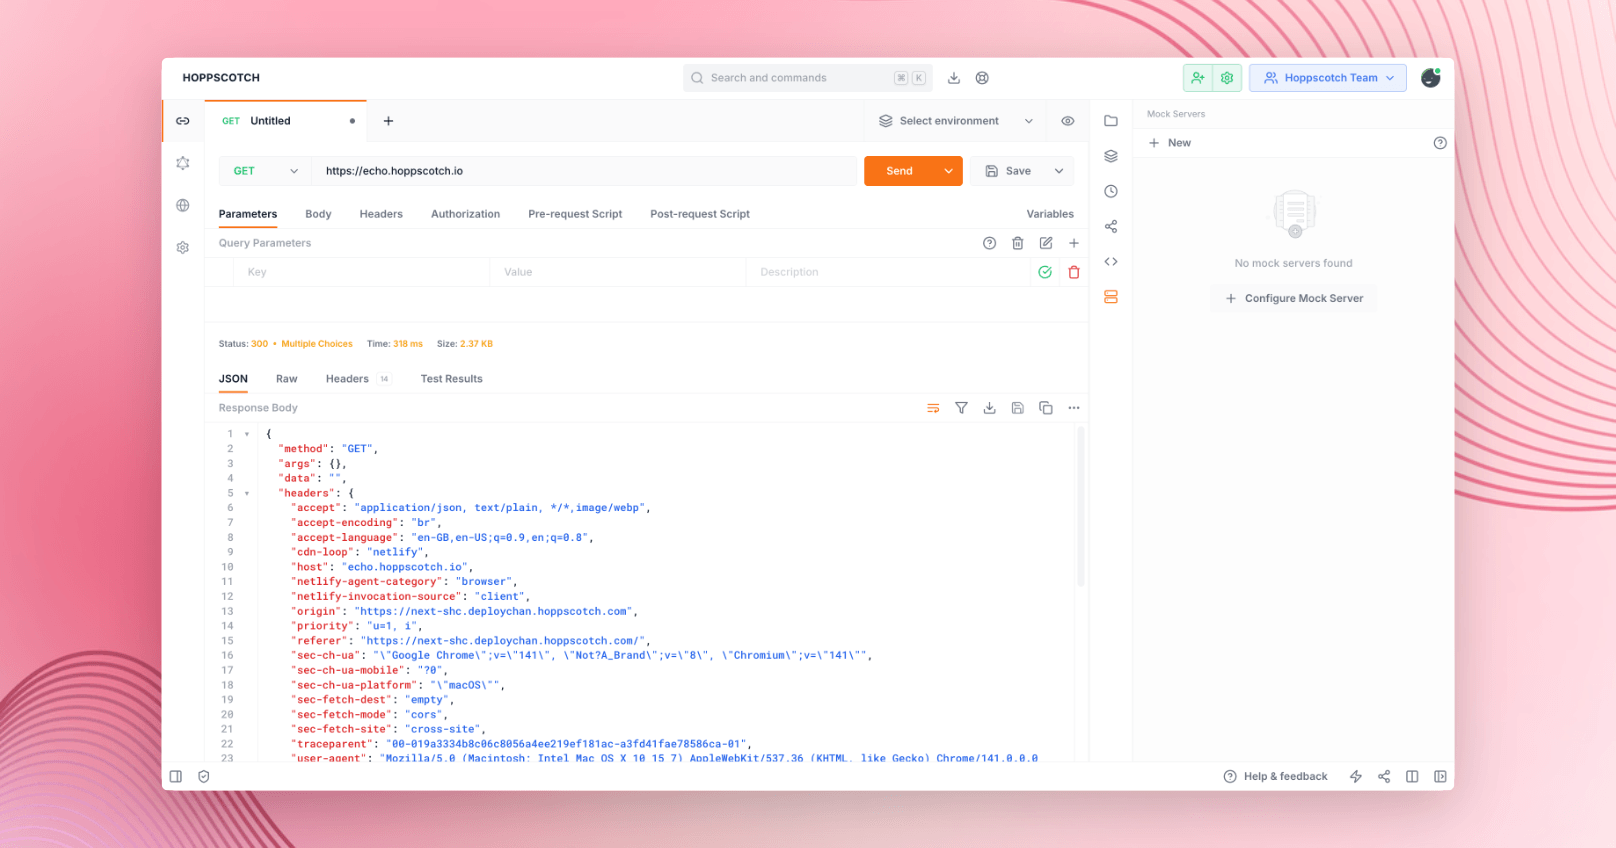Image resolution: width=1616 pixels, height=848 pixels.
Task: Click the Help & feedback link
Action: tap(1276, 777)
